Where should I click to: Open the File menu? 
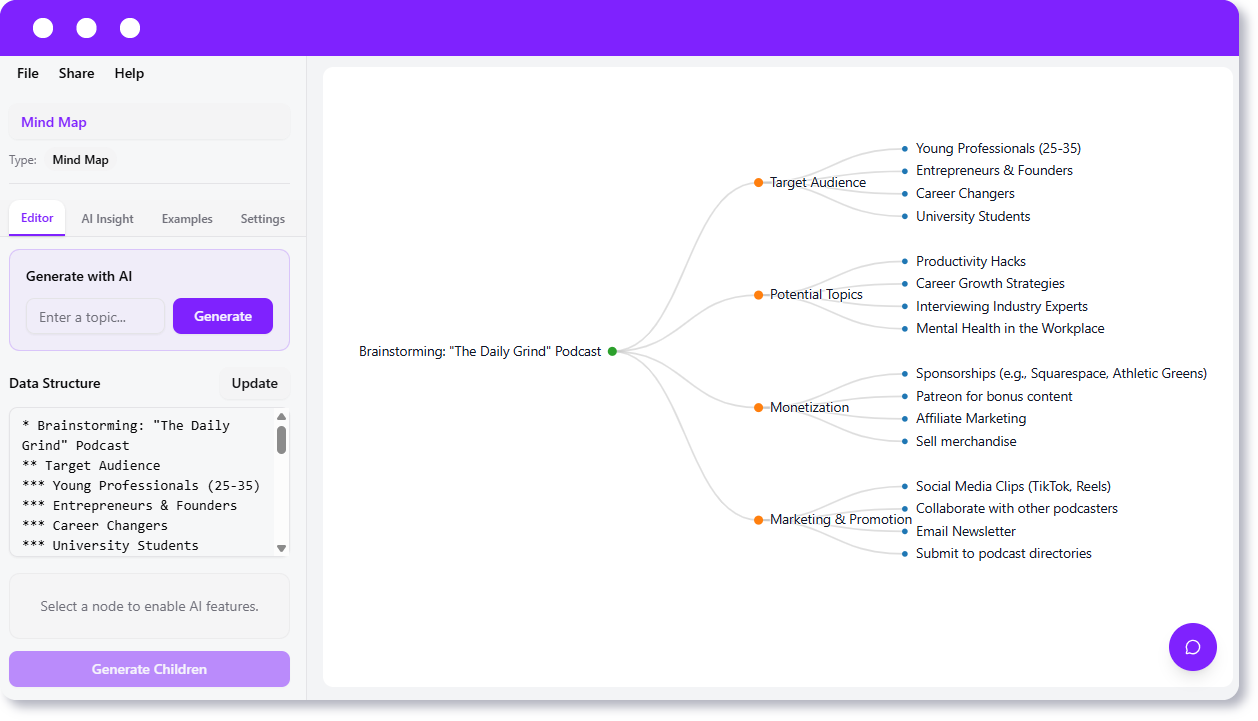point(28,73)
